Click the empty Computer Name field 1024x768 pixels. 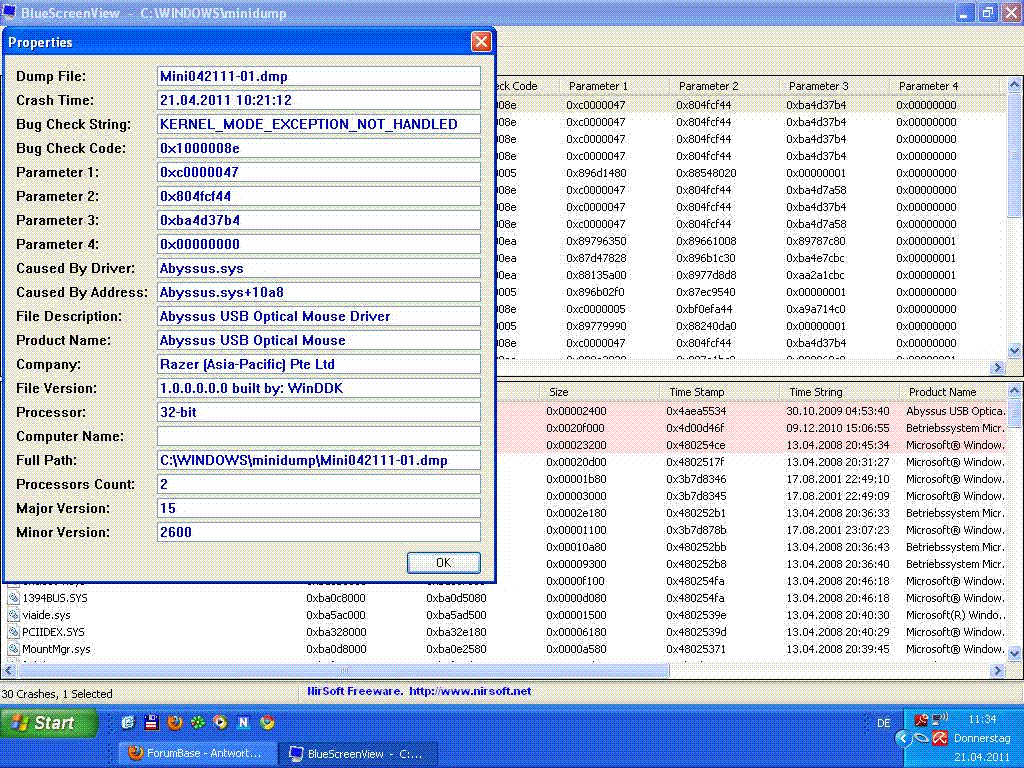(319, 436)
